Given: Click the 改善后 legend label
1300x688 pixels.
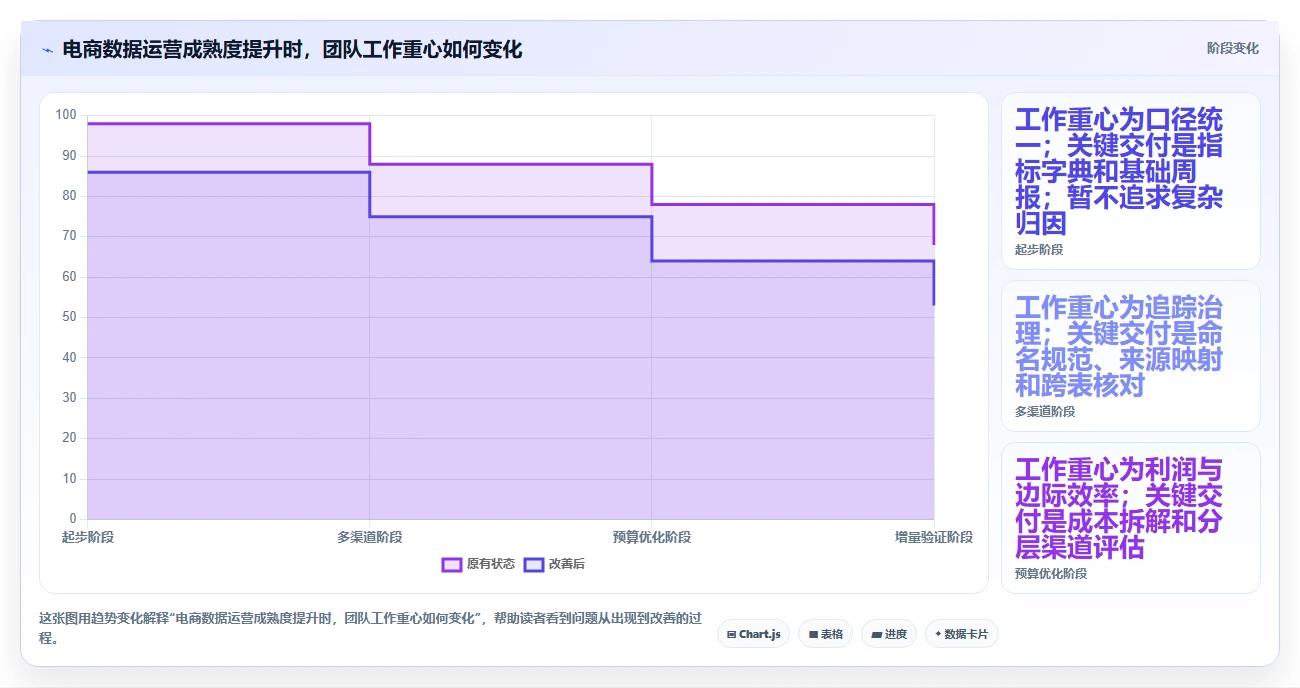Looking at the screenshot, I should click(x=567, y=564).
